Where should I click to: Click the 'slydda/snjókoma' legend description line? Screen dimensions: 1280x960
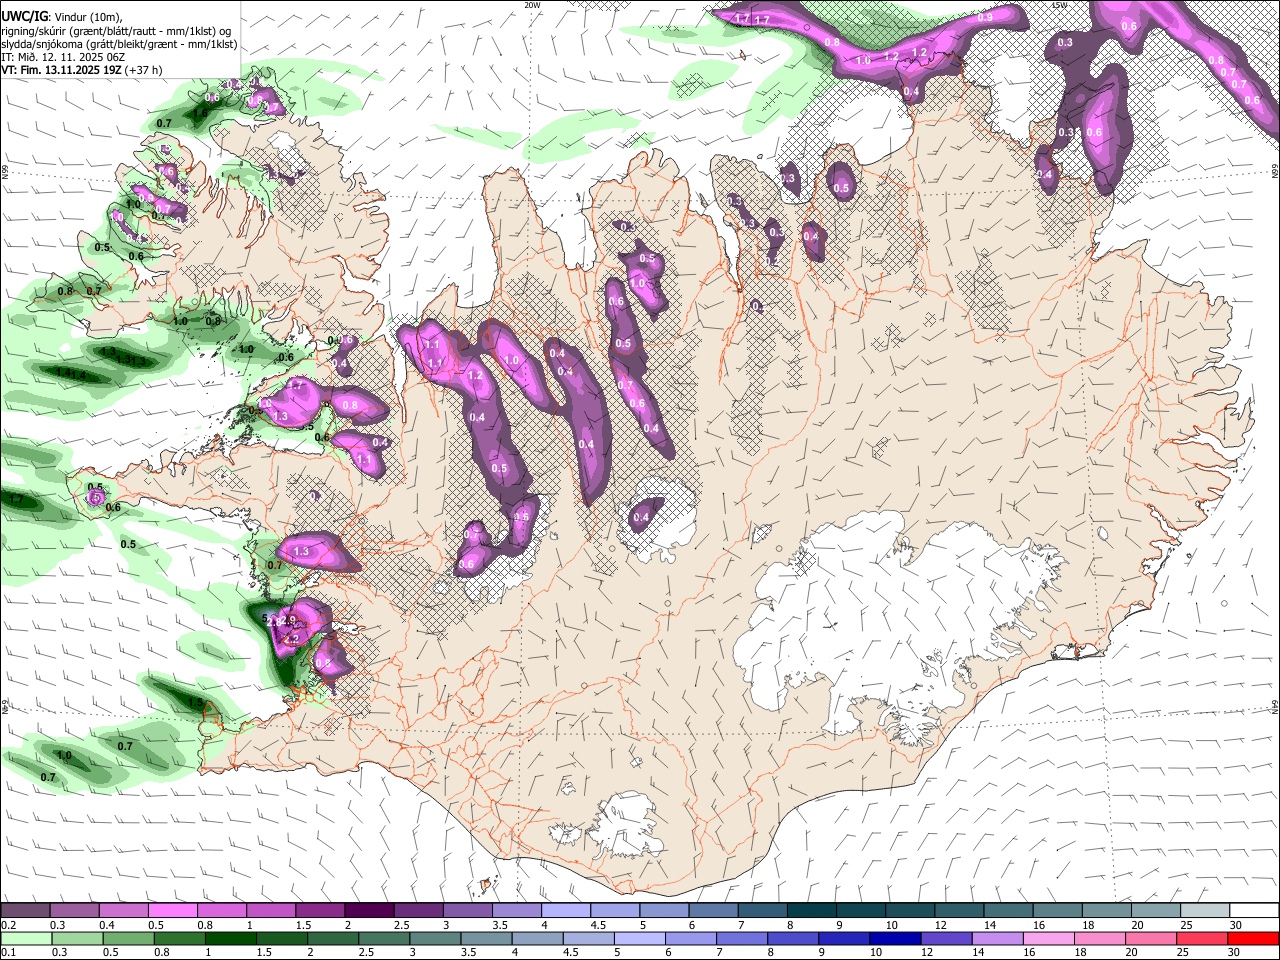tap(119, 44)
